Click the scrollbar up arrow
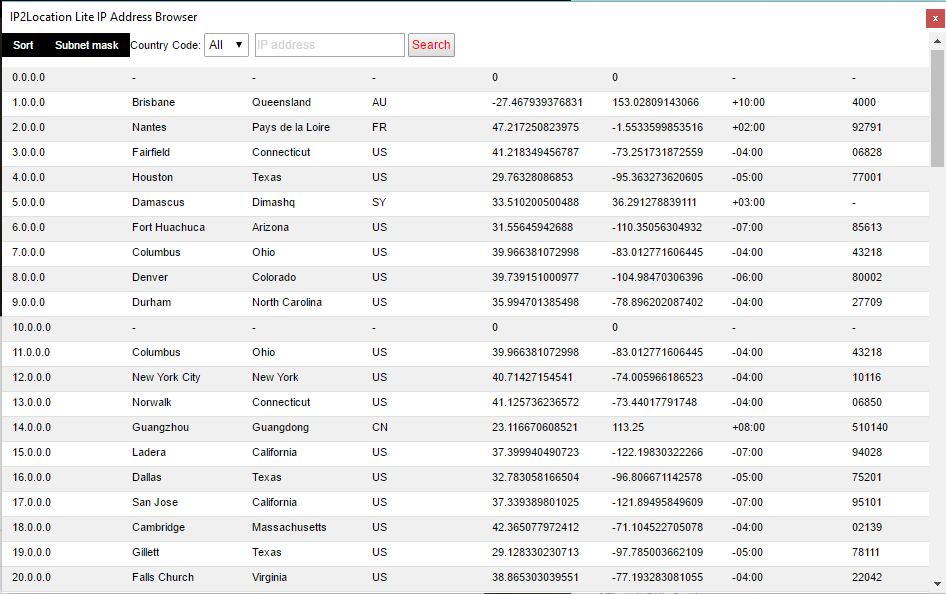This screenshot has width=946, height=594. tap(937, 41)
